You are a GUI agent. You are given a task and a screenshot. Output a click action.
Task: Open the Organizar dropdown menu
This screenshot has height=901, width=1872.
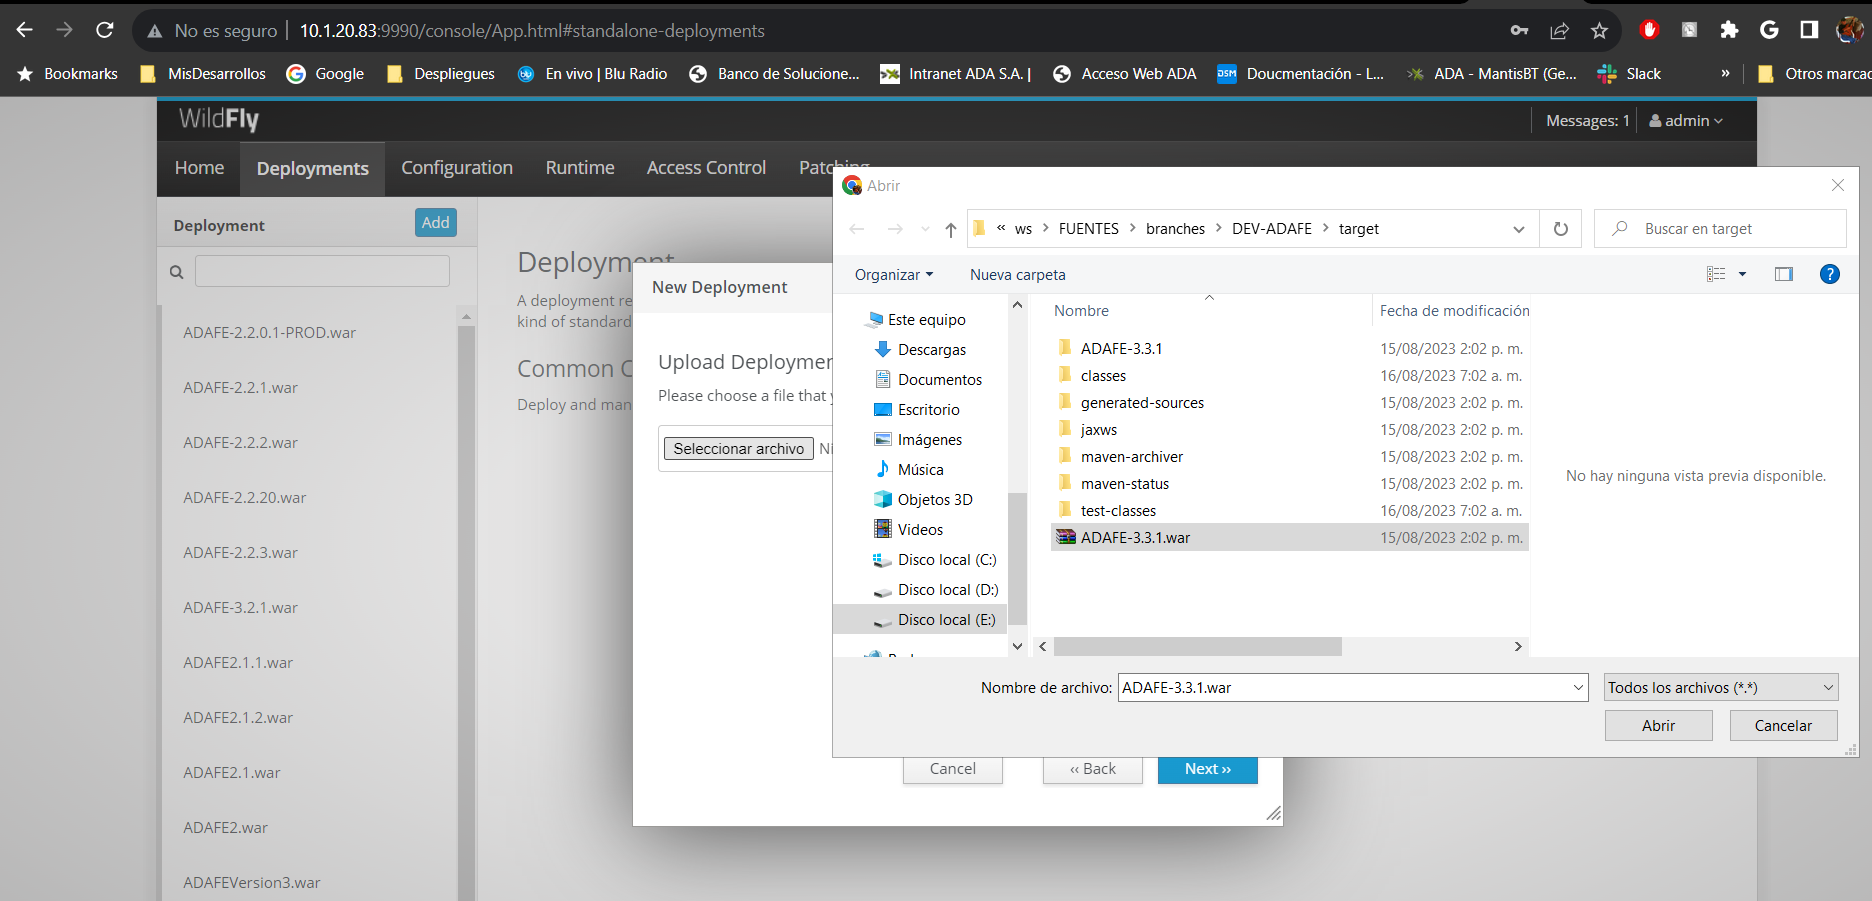[893, 275]
